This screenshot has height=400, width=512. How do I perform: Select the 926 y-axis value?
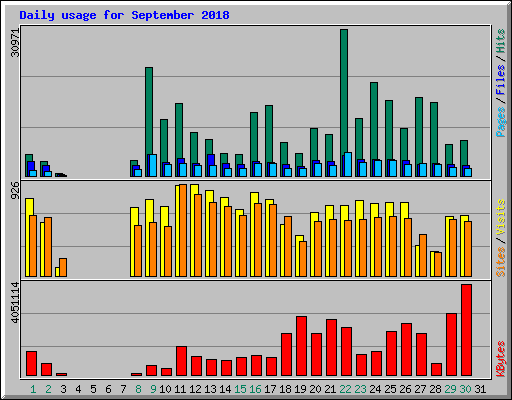point(15,191)
